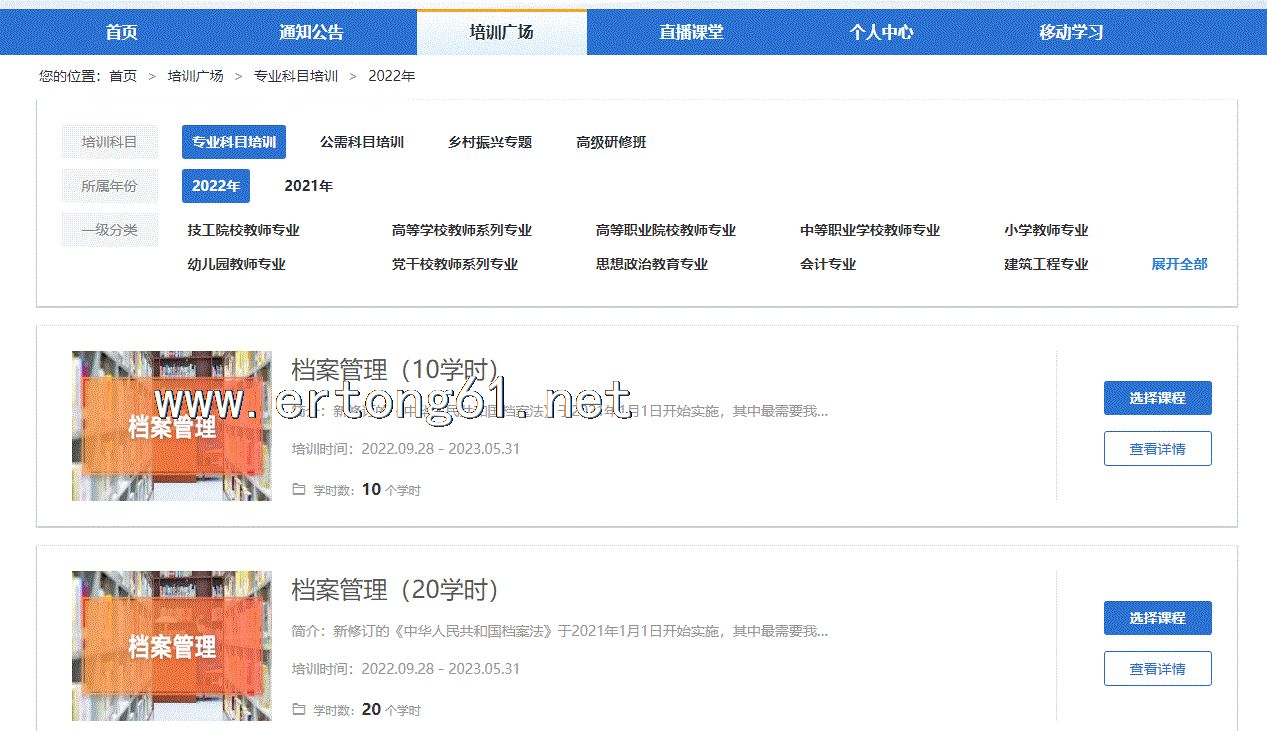The image size is (1267, 731).
Task: Click 选择课程 for 档案管理 10学时 course
Action: 1157,398
